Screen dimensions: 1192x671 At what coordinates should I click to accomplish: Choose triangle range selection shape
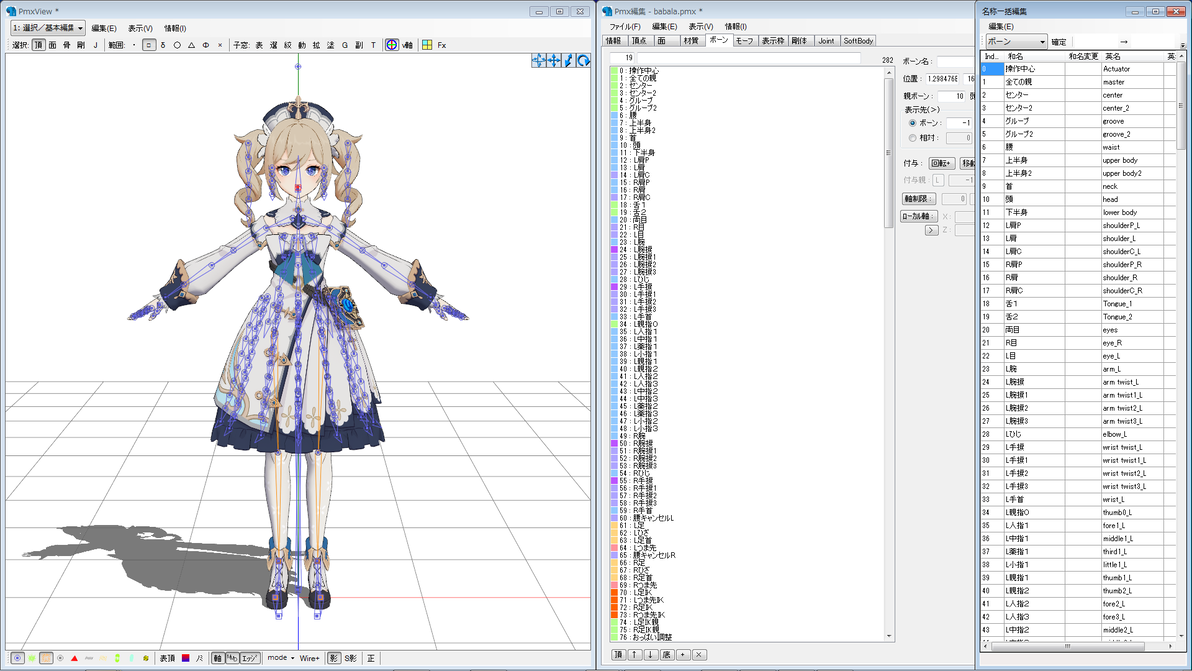[x=192, y=46]
